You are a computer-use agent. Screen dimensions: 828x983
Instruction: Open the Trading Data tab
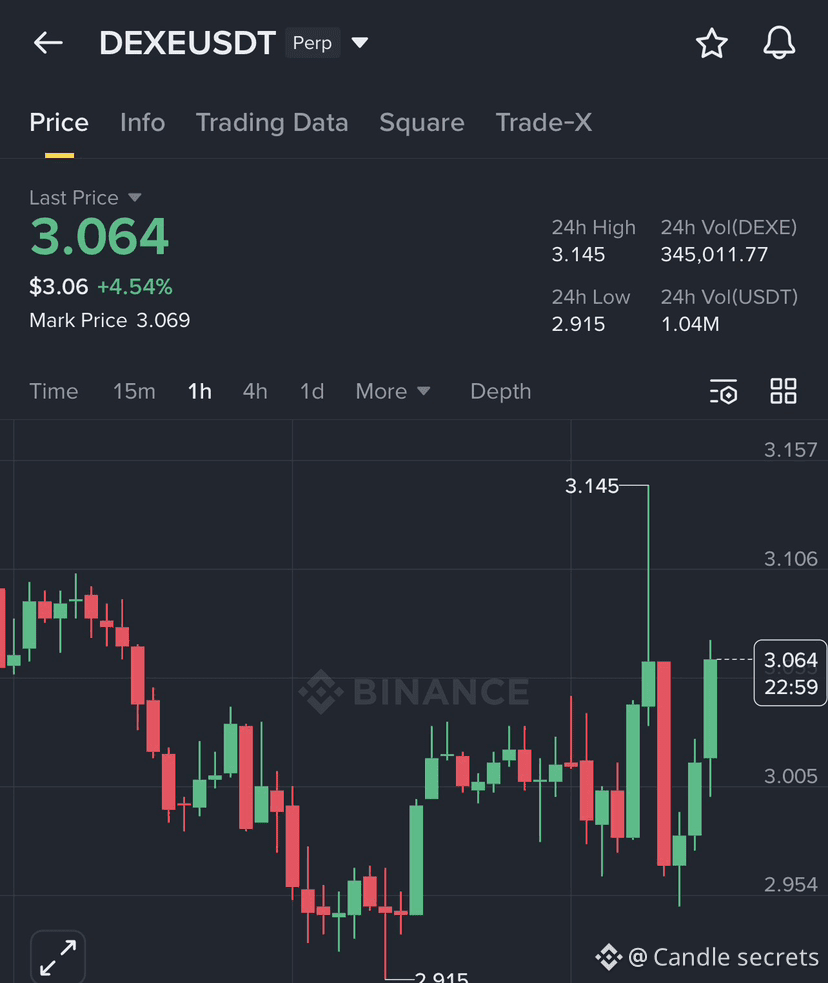272,123
